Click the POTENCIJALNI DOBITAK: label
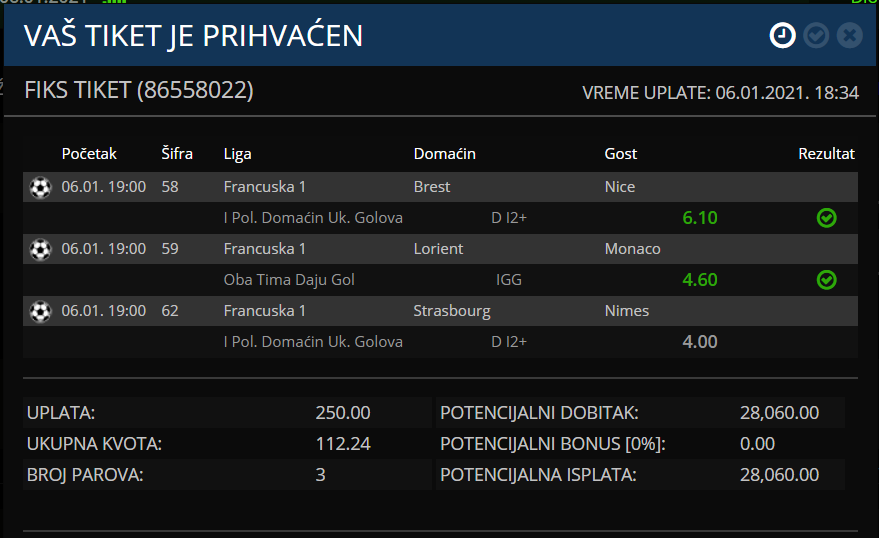Image resolution: width=879 pixels, height=538 pixels. point(539,413)
